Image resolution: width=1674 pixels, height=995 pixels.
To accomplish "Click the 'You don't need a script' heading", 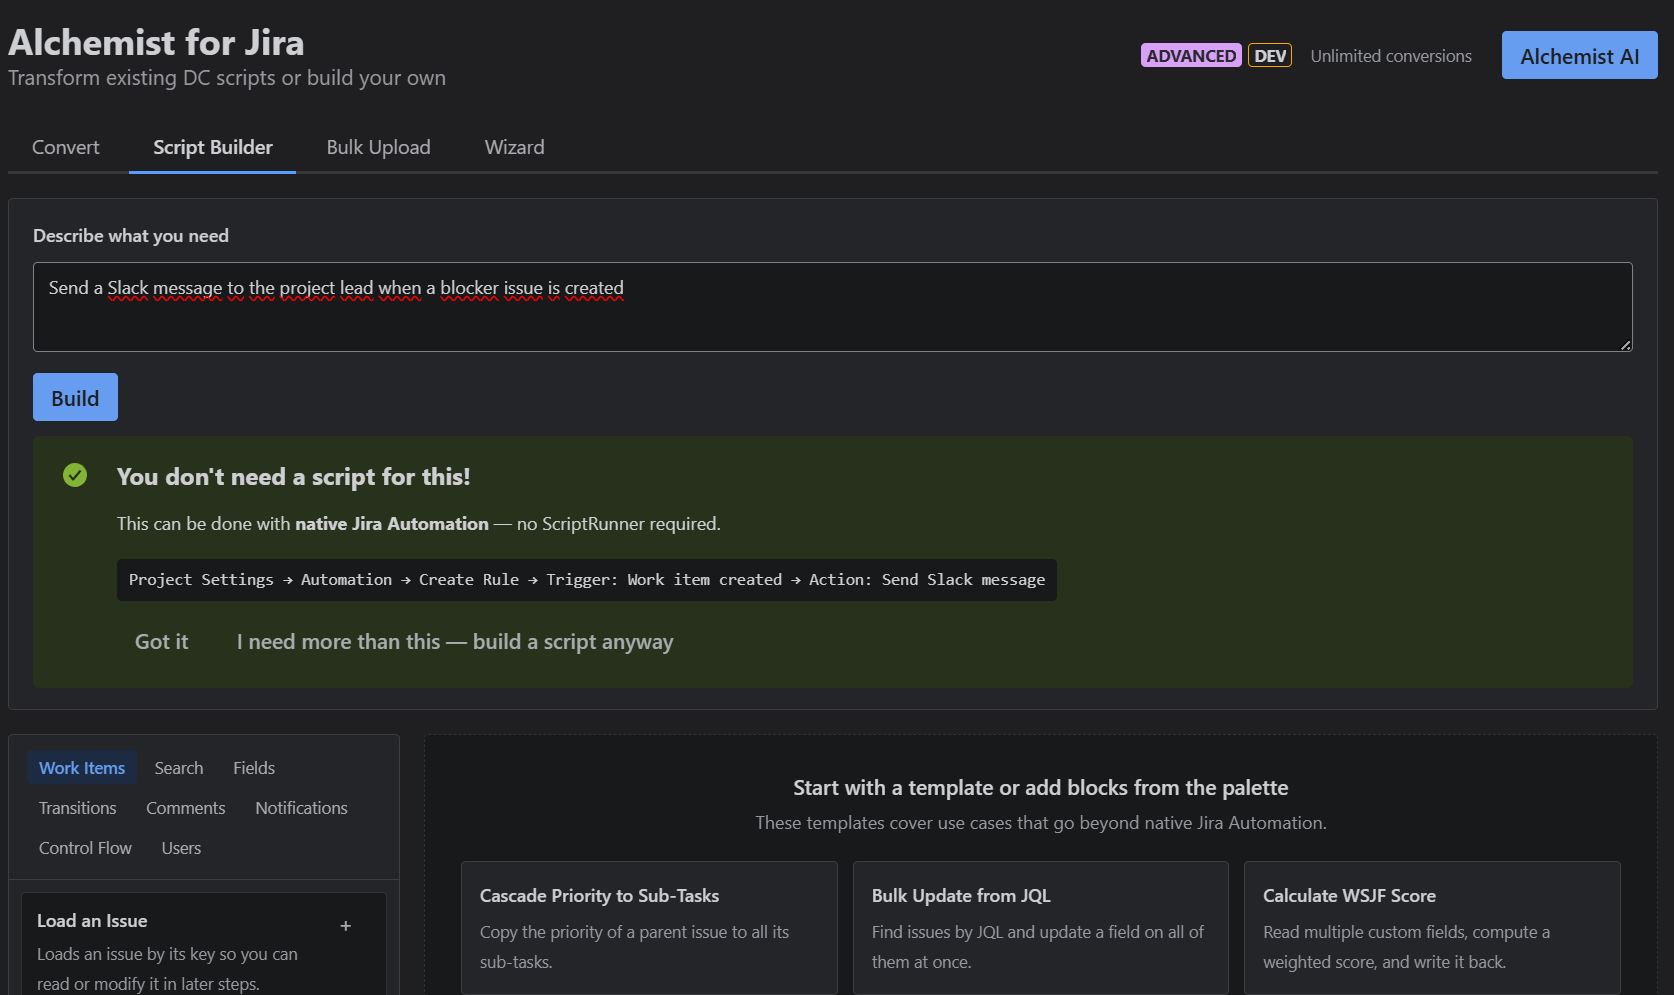I will coord(293,477).
